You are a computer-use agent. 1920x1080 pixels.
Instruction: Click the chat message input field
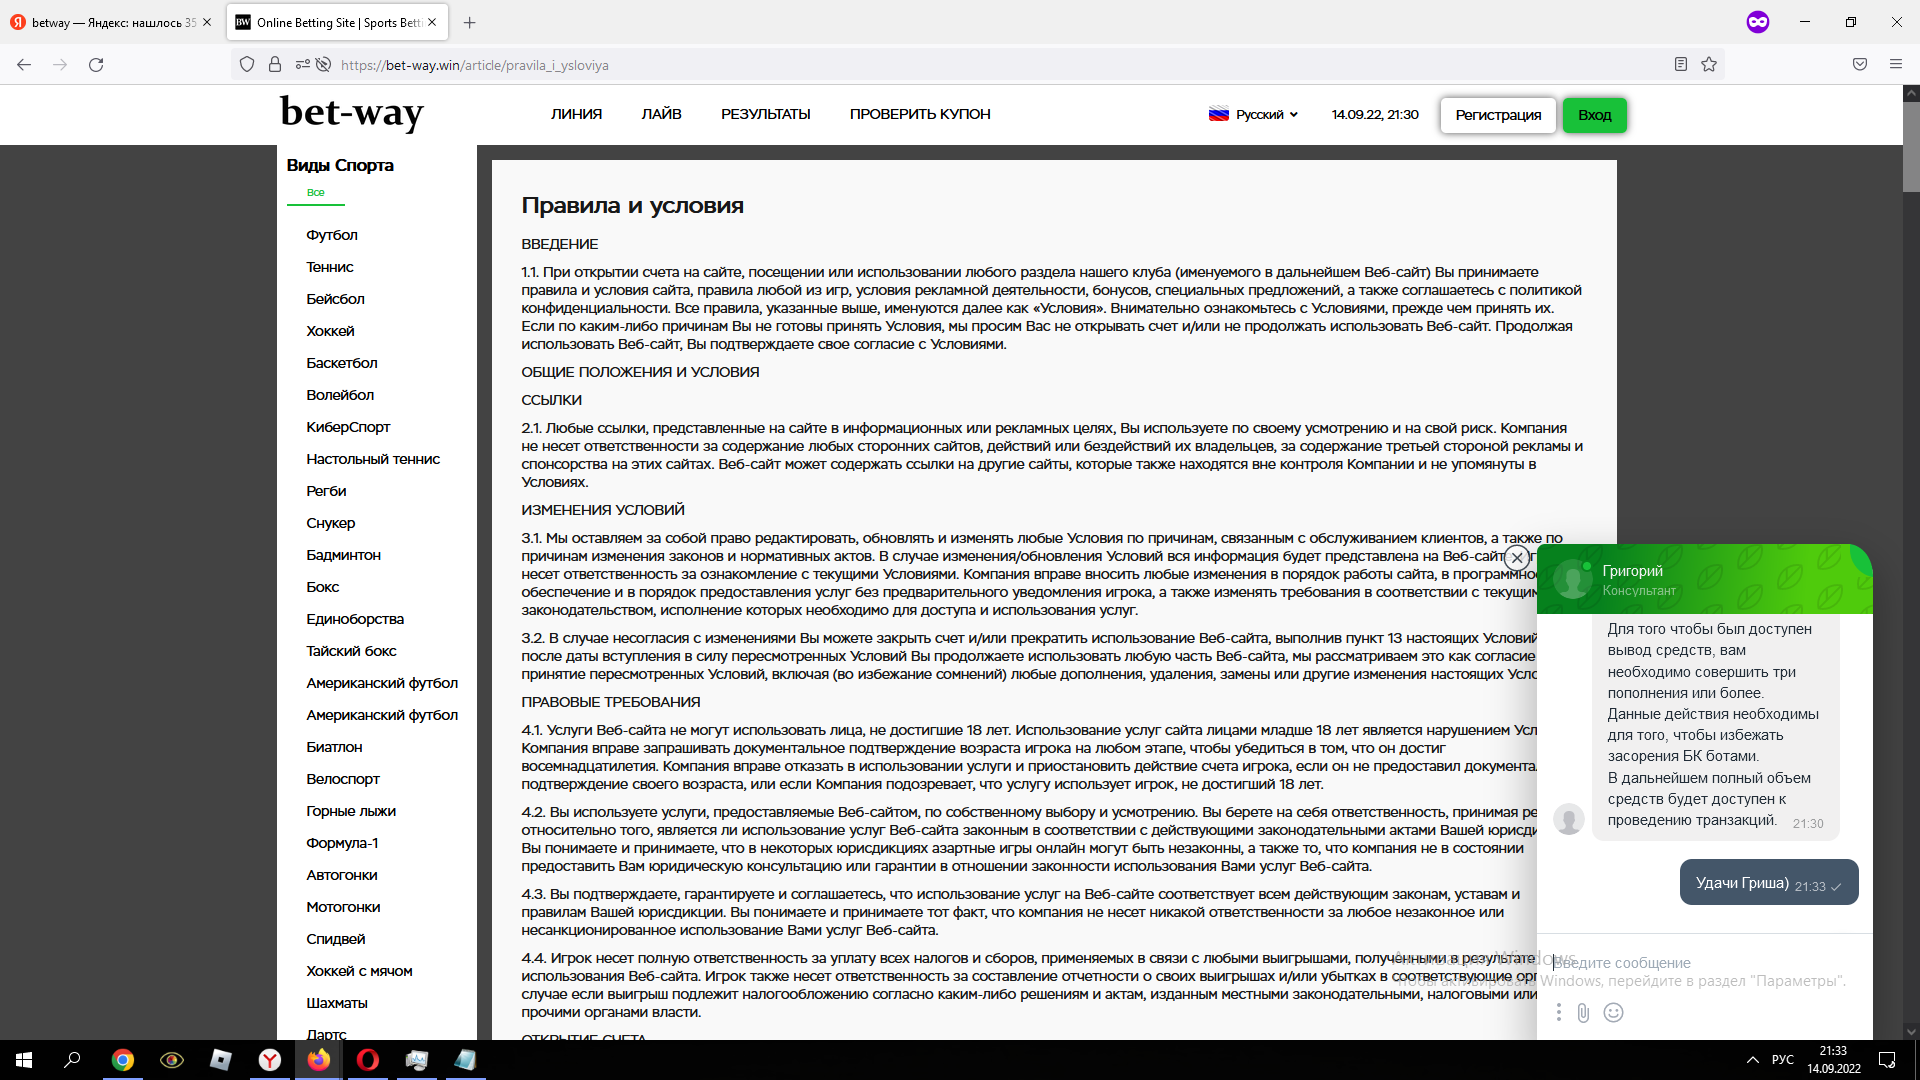click(1704, 962)
